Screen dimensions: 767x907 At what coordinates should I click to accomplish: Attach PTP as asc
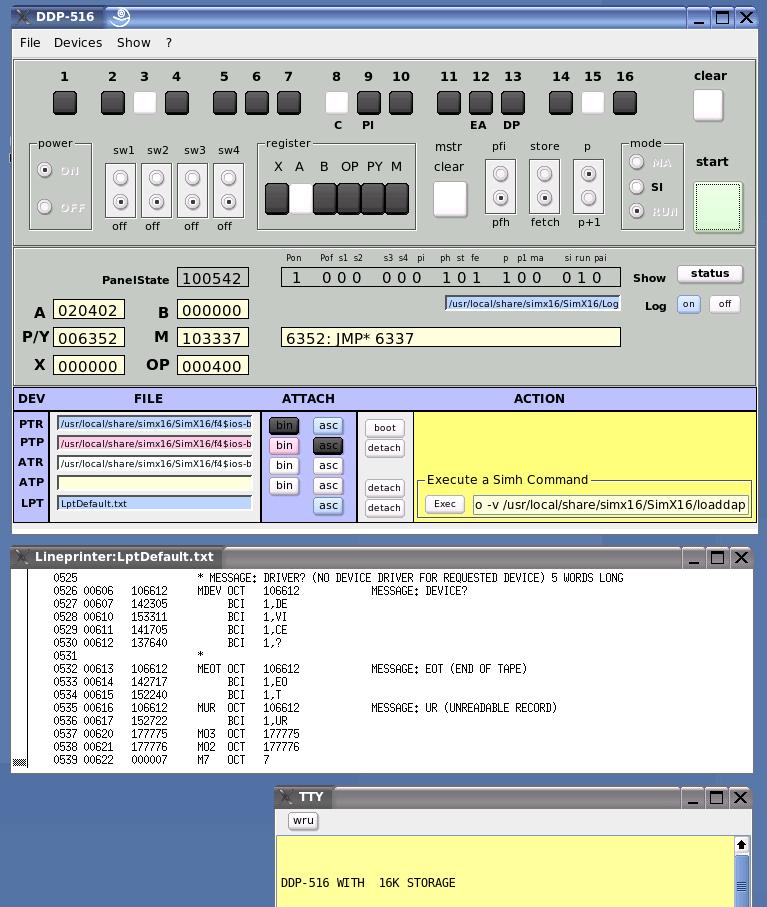(328, 445)
